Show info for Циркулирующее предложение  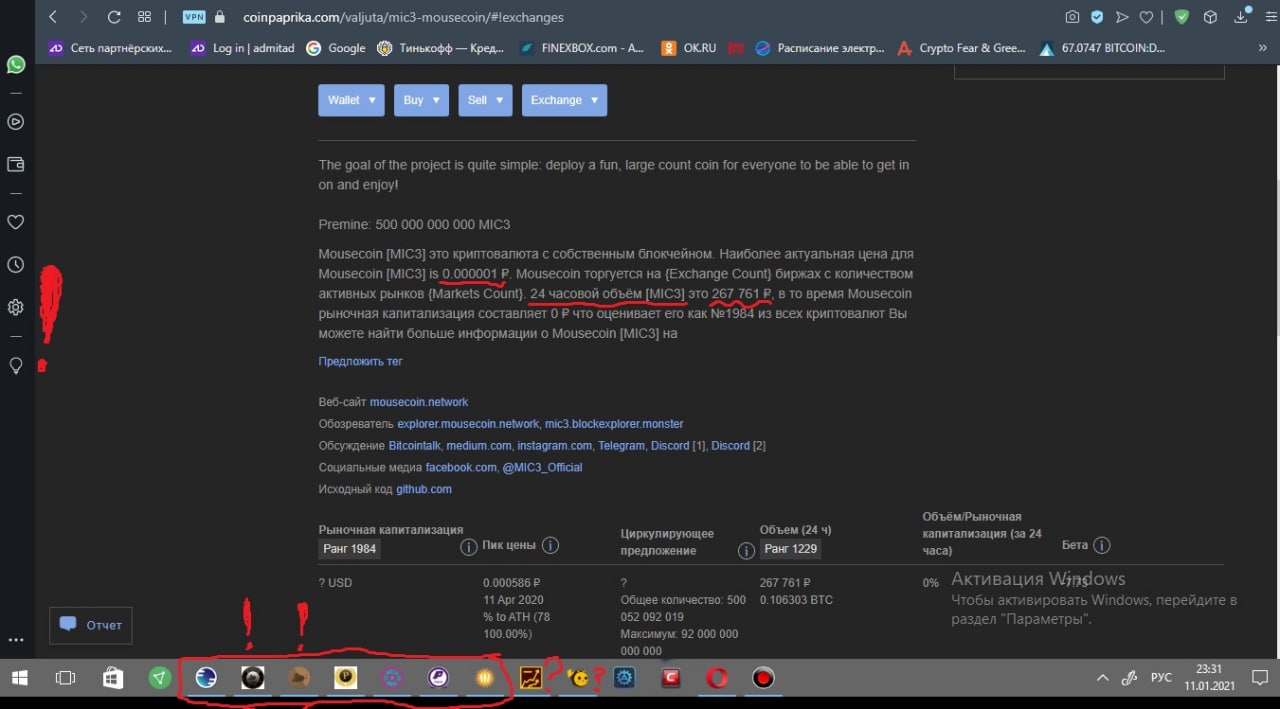pos(746,551)
